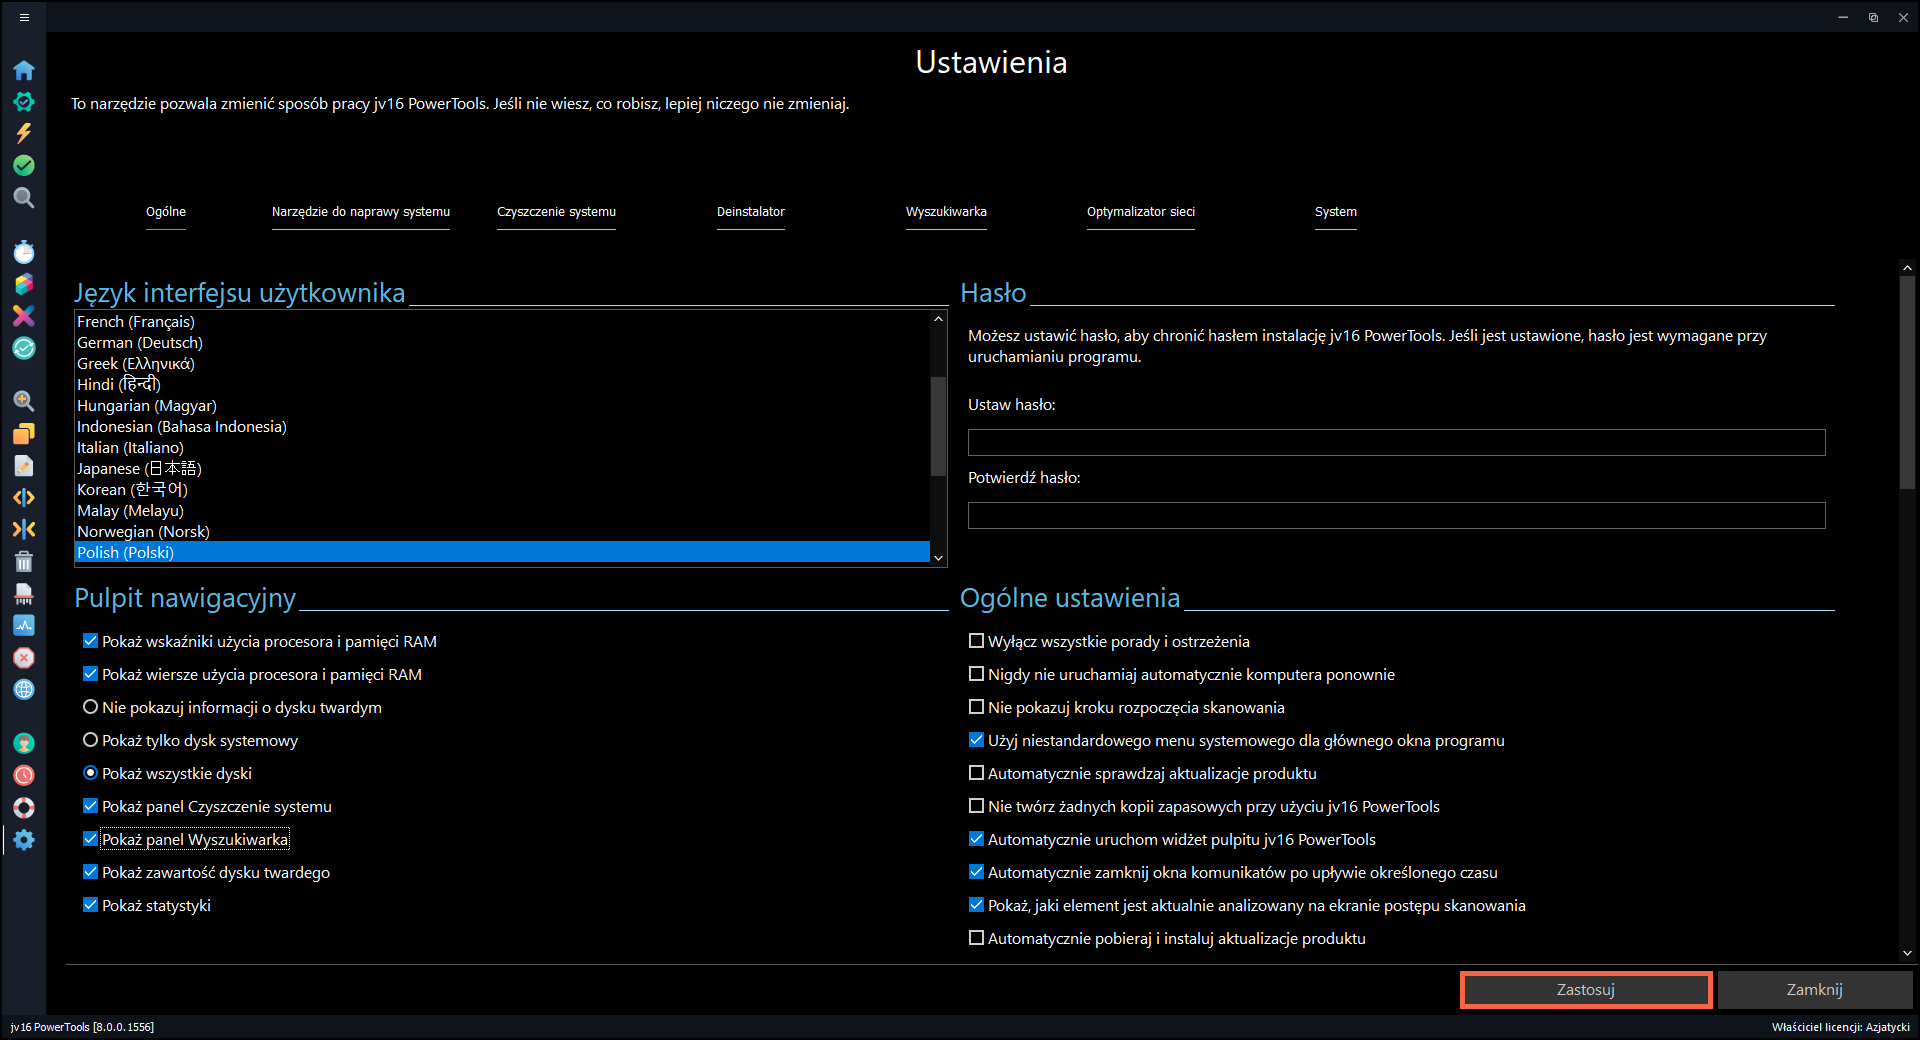Enable Wyłącz wszystkie porady i ostrzeżenia

coord(976,641)
